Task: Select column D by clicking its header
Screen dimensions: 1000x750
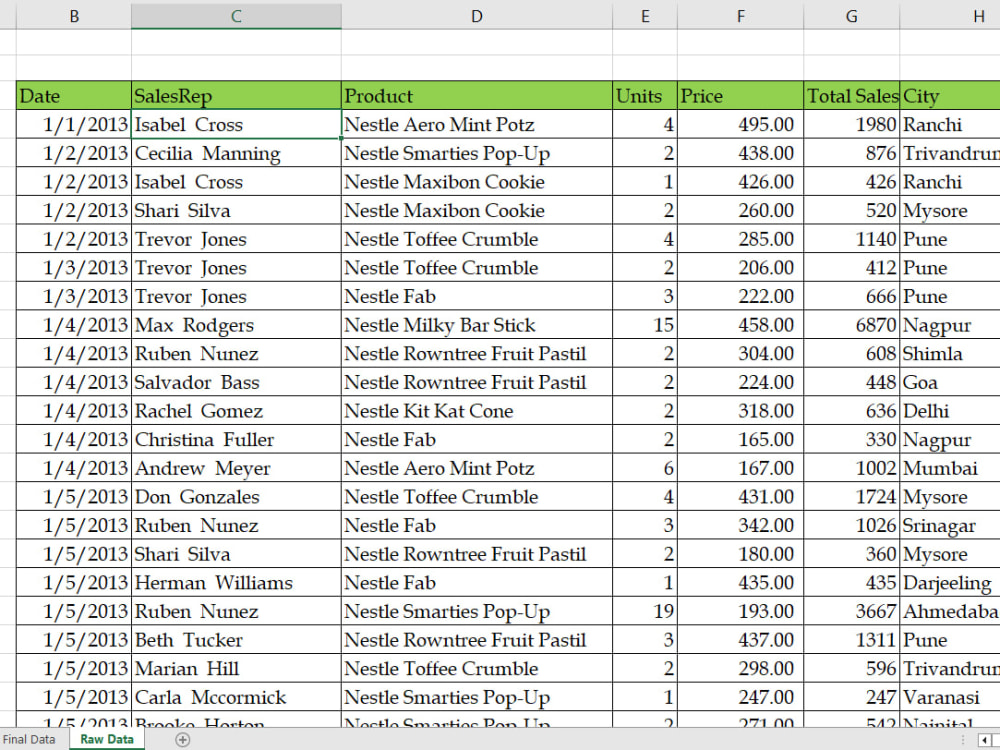Action: point(476,16)
